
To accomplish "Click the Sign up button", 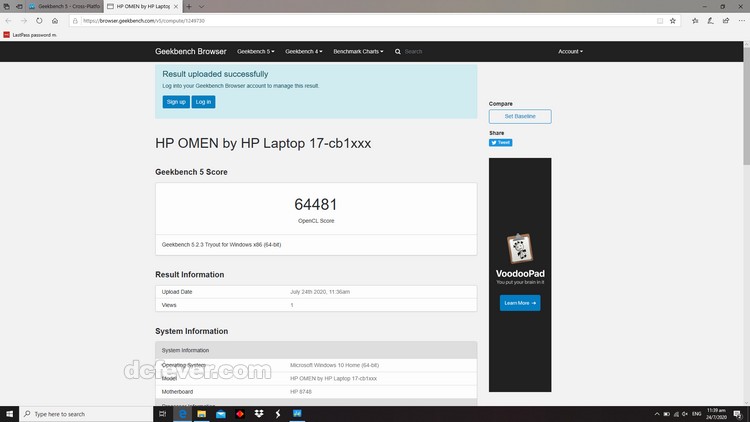I will (176, 102).
